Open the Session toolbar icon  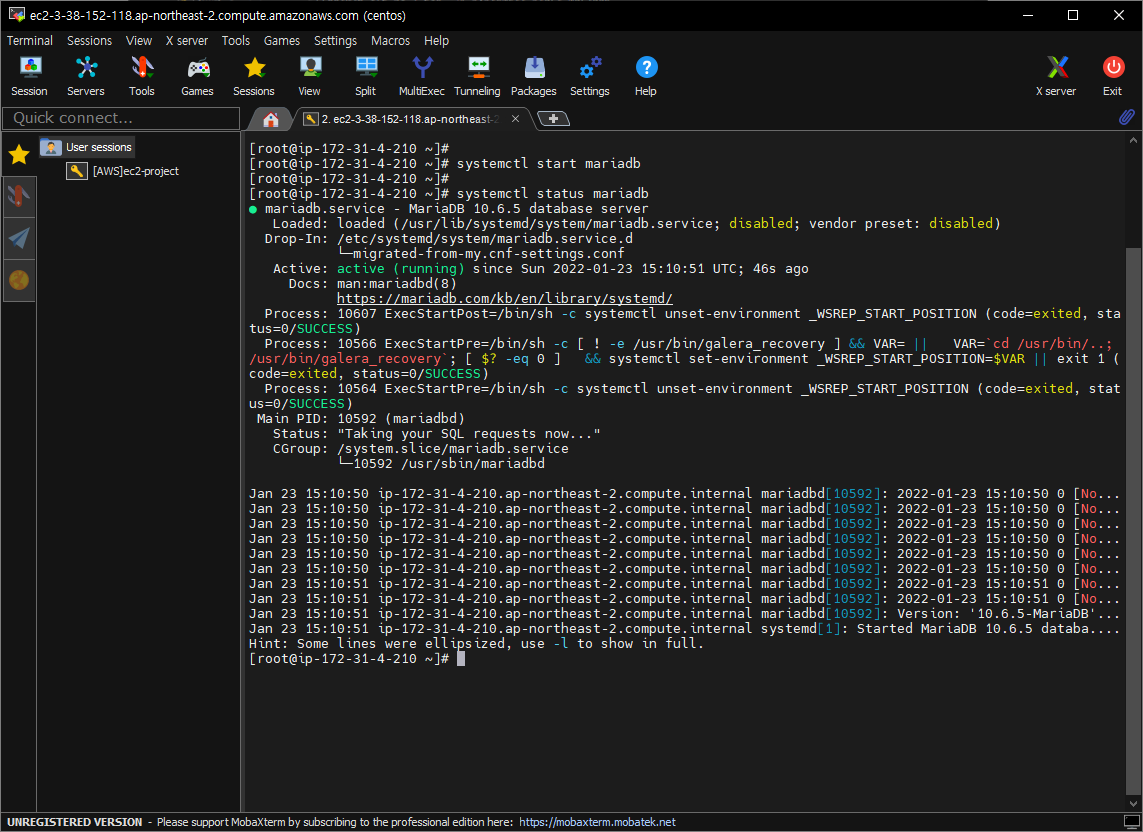tap(29, 76)
